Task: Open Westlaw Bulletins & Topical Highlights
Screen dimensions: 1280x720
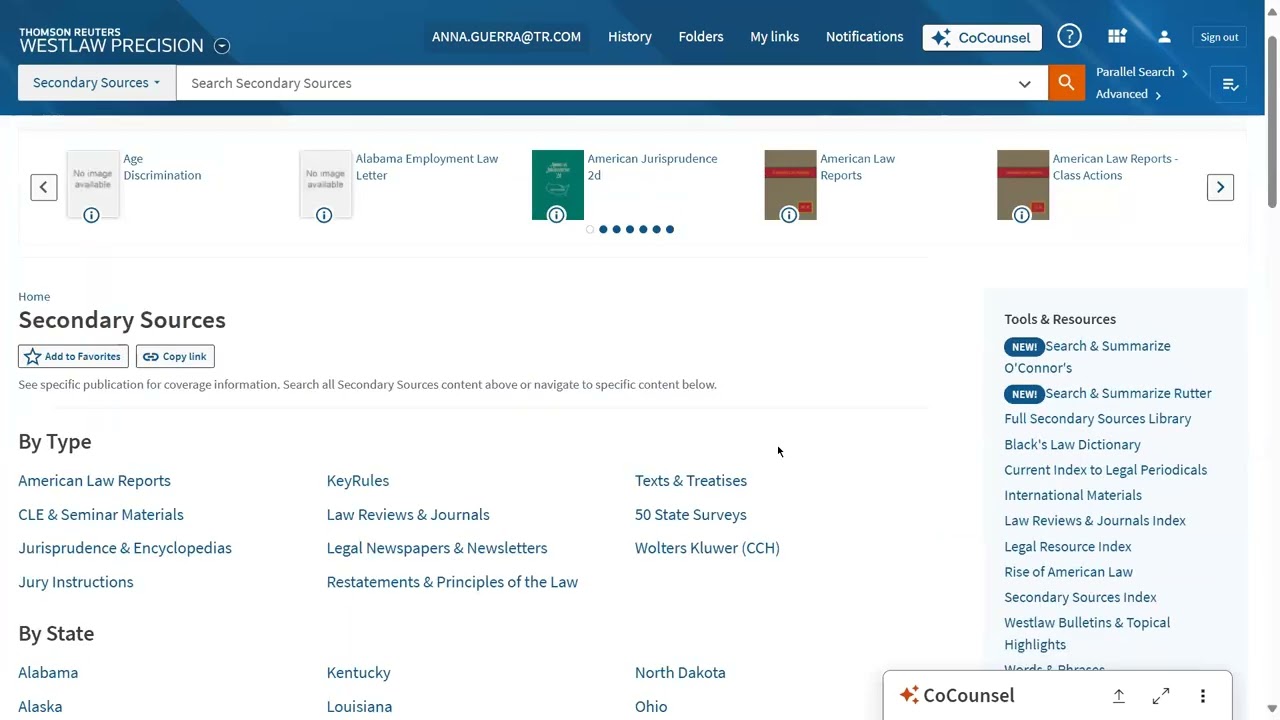Action: [1087, 634]
